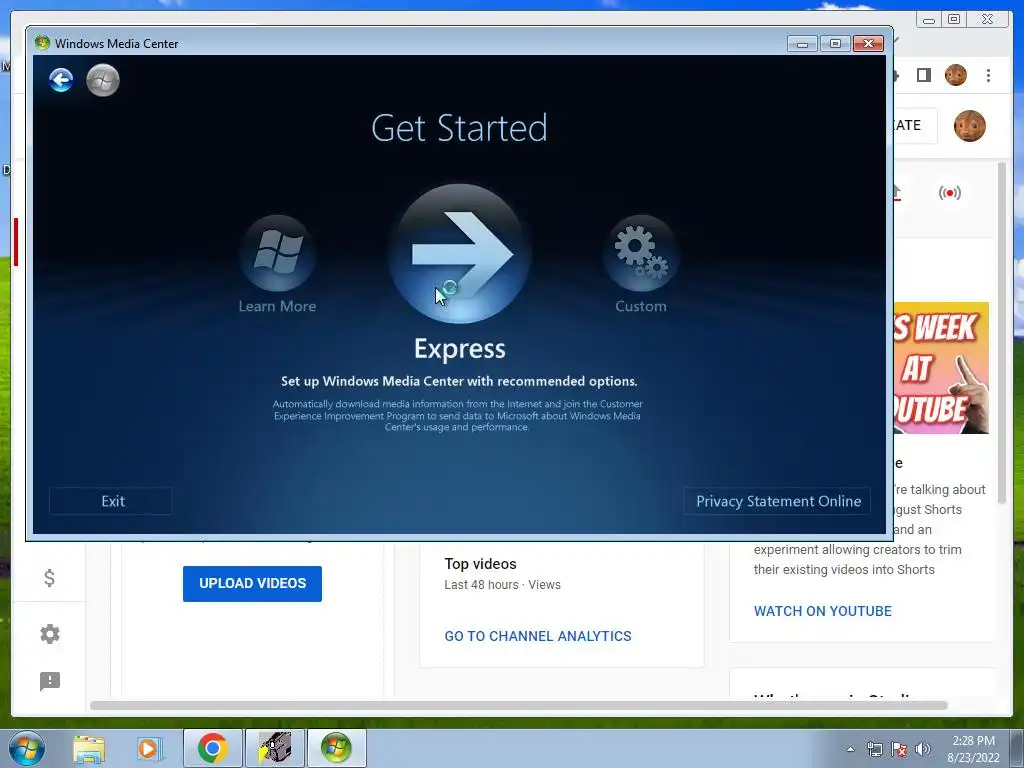Open the clock showing 2:28 PM
The image size is (1024, 768).
tap(973, 749)
